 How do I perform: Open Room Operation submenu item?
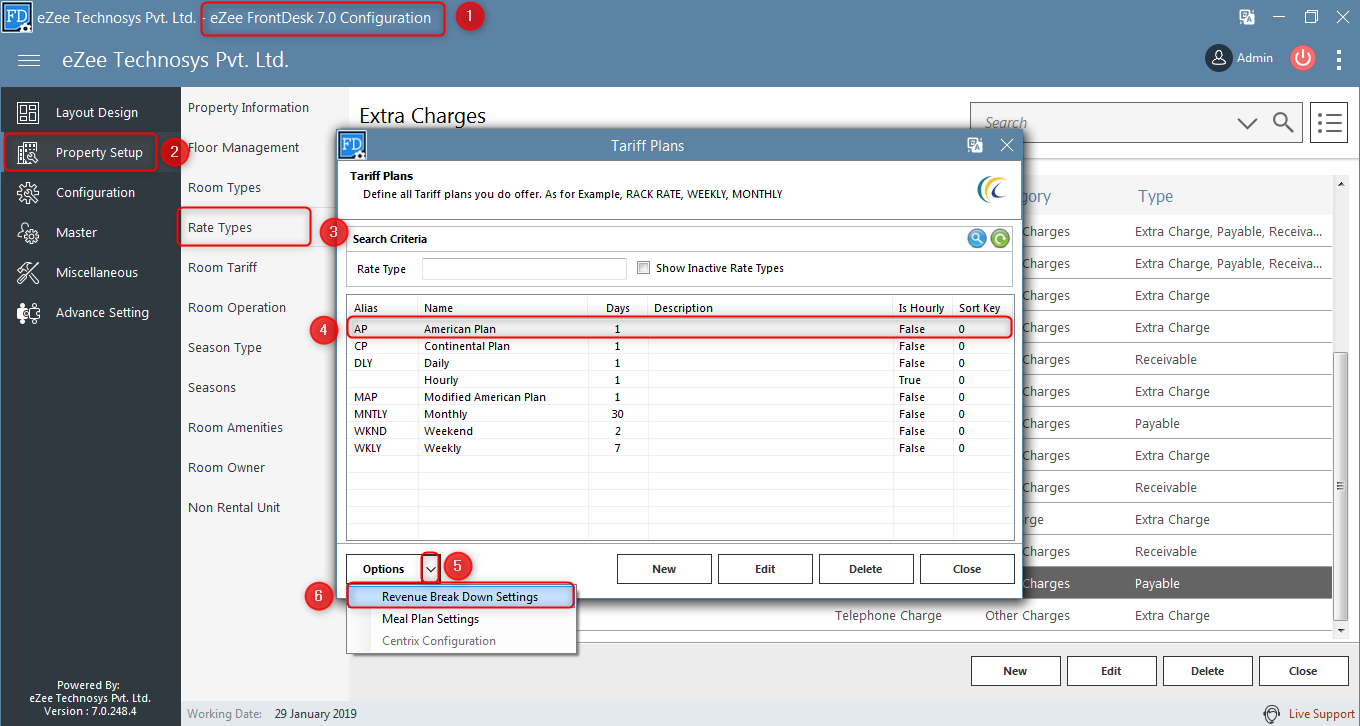point(237,308)
